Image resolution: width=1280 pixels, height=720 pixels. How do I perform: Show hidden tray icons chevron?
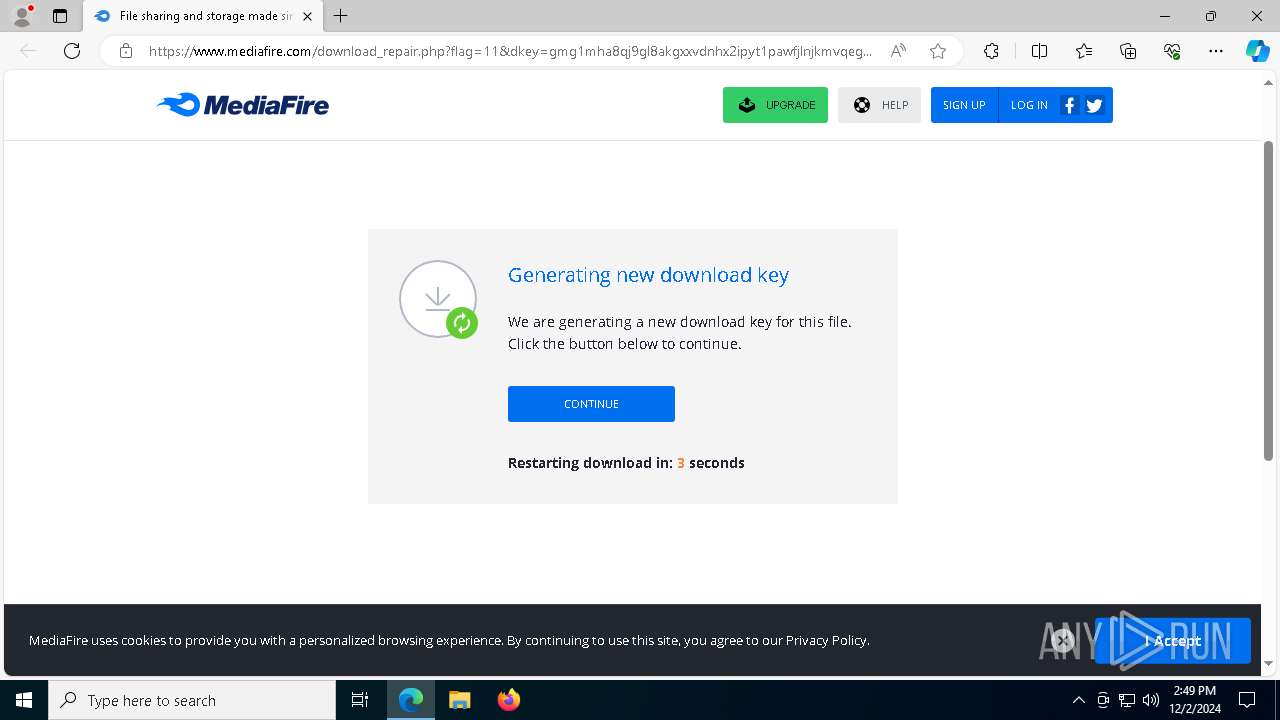pyautogui.click(x=1078, y=700)
